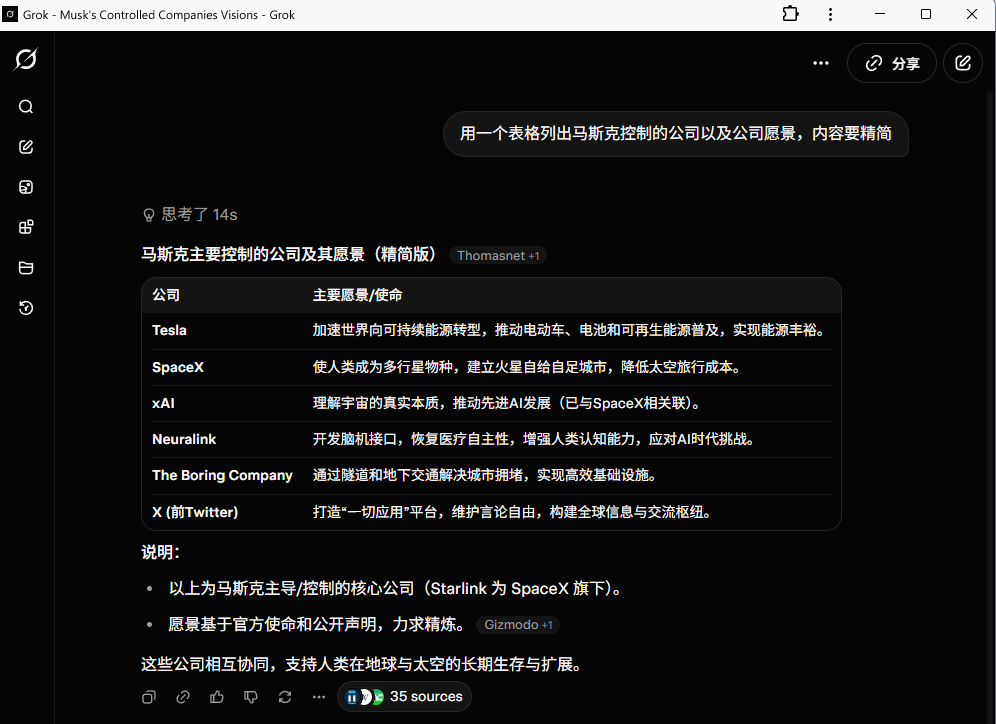Click the user prompt message bubble
The height and width of the screenshot is (724, 996).
[x=676, y=133]
